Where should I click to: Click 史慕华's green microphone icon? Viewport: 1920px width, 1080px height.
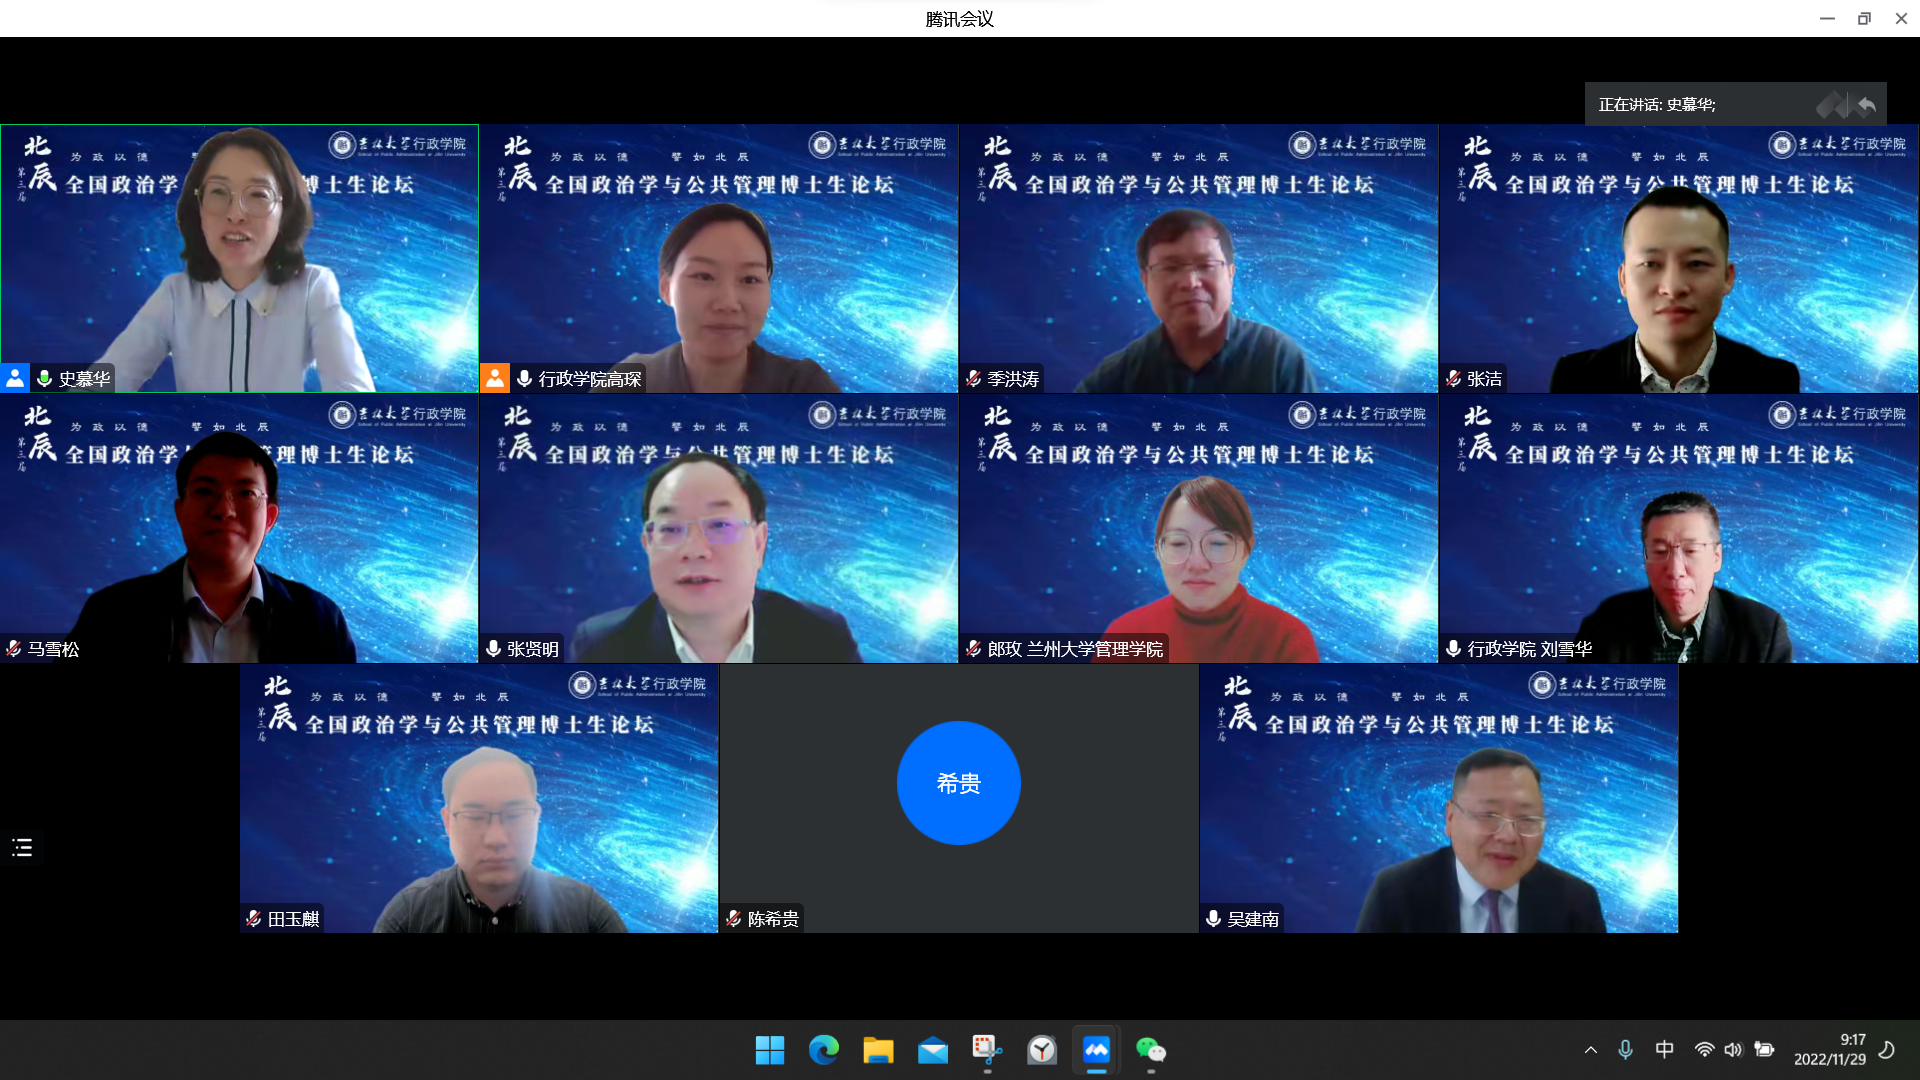point(44,378)
